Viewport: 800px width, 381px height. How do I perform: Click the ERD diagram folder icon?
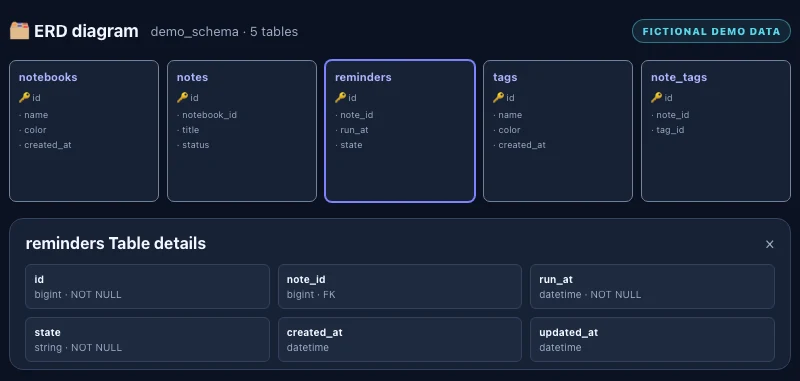pos(19,31)
